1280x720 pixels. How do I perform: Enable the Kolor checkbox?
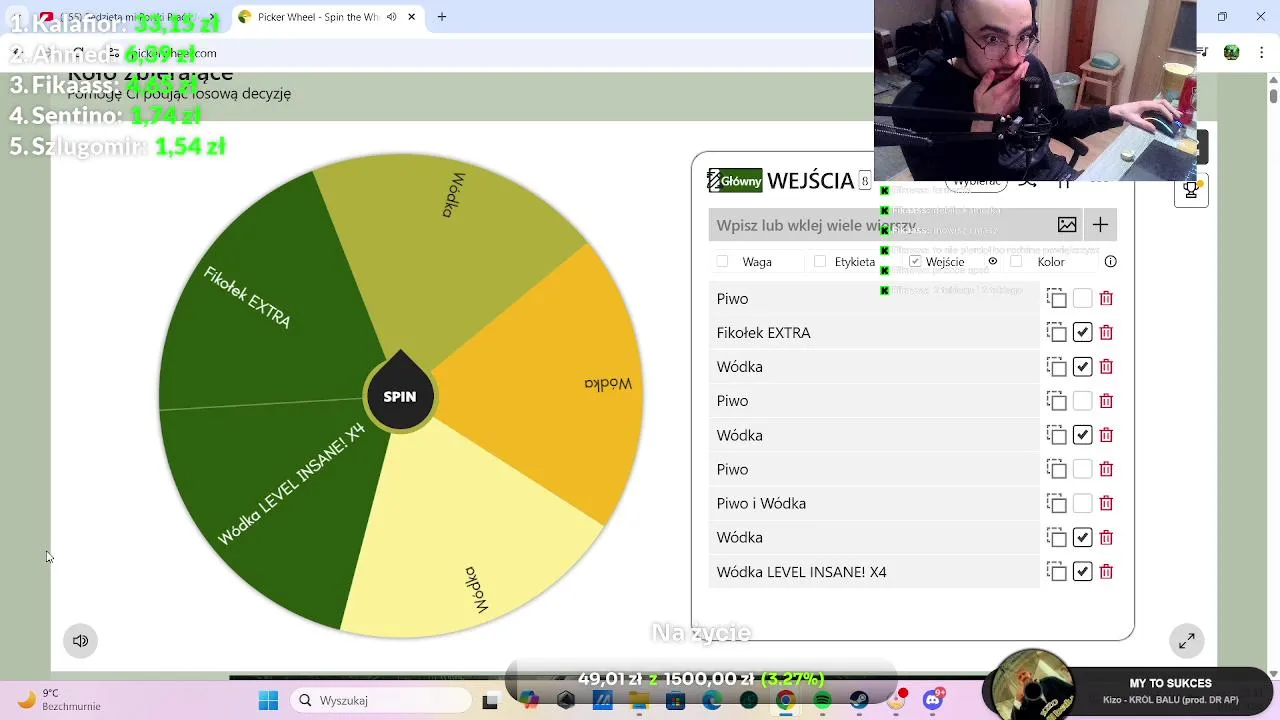1016,262
